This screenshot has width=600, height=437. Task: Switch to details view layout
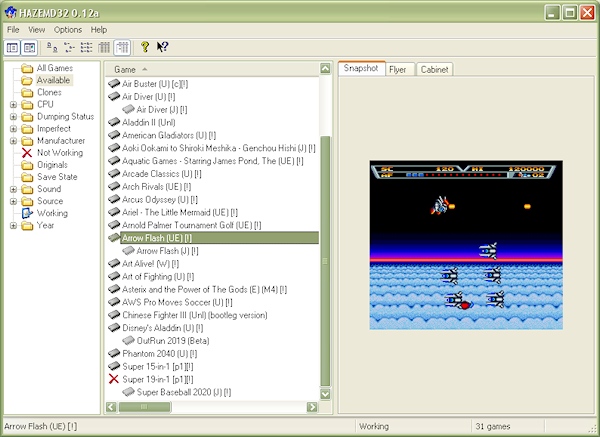tap(104, 47)
